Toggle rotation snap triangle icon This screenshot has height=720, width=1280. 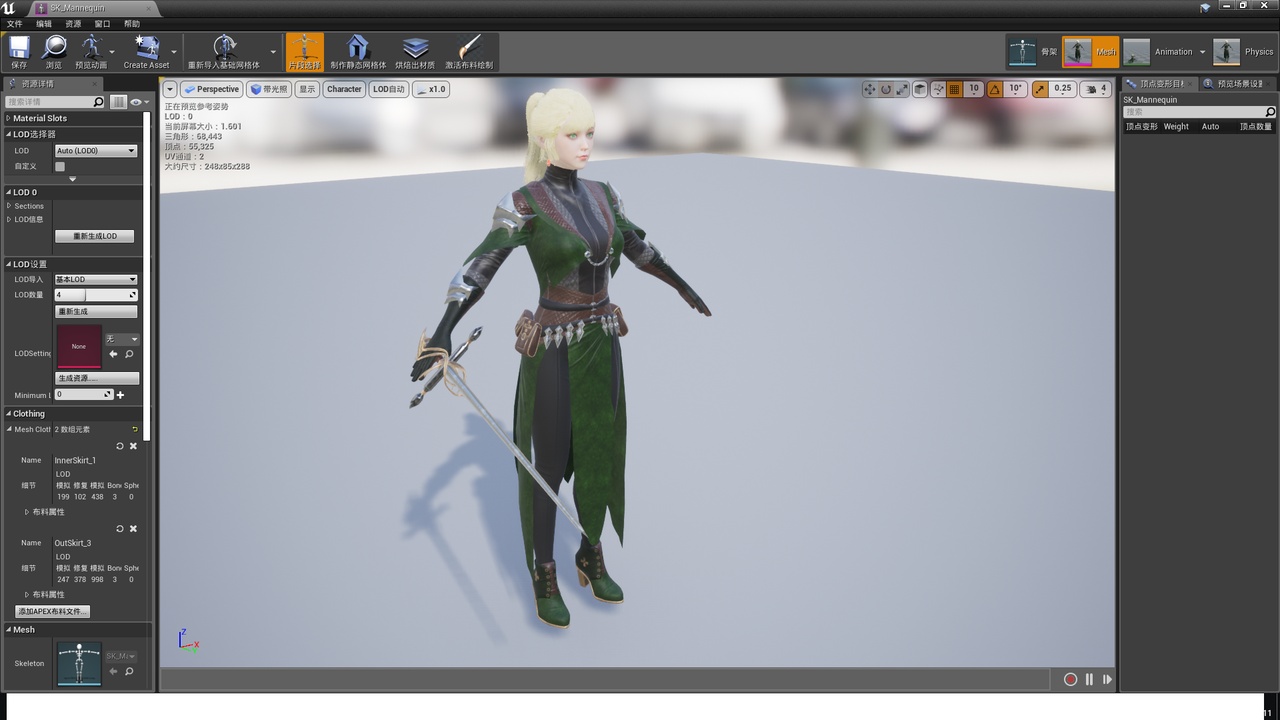tap(995, 89)
